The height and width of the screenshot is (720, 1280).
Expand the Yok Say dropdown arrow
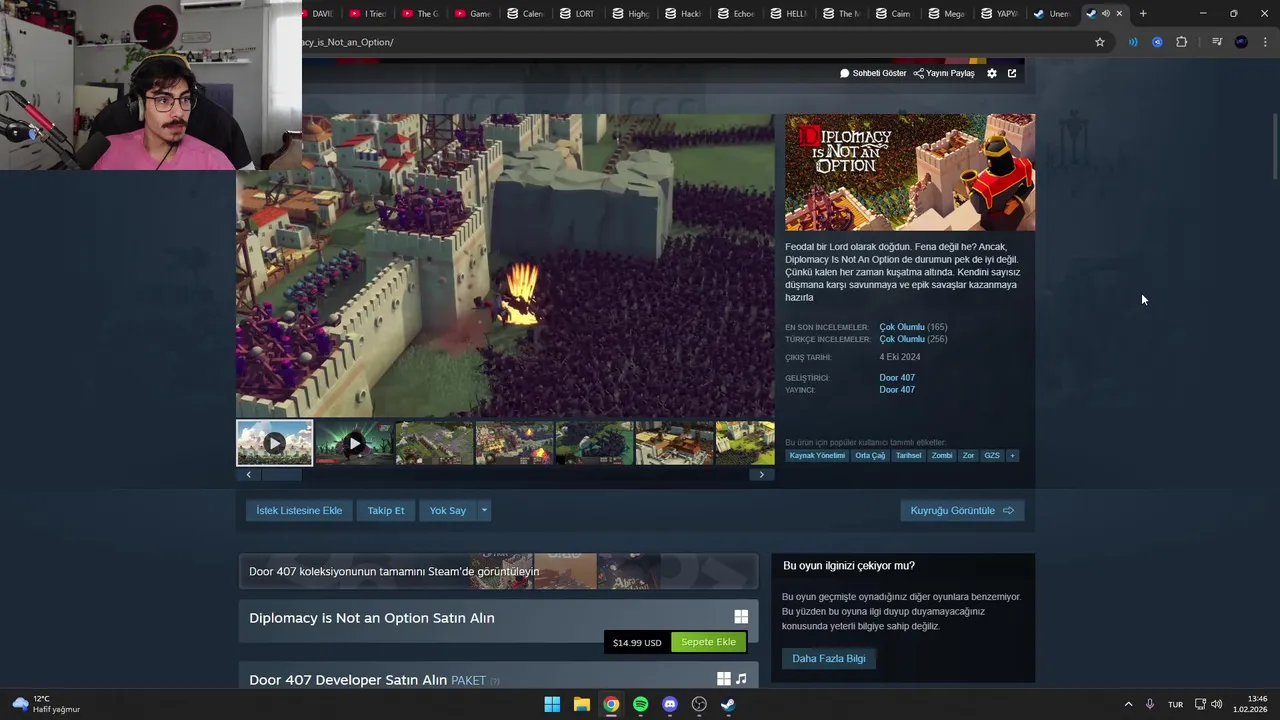[x=484, y=510]
